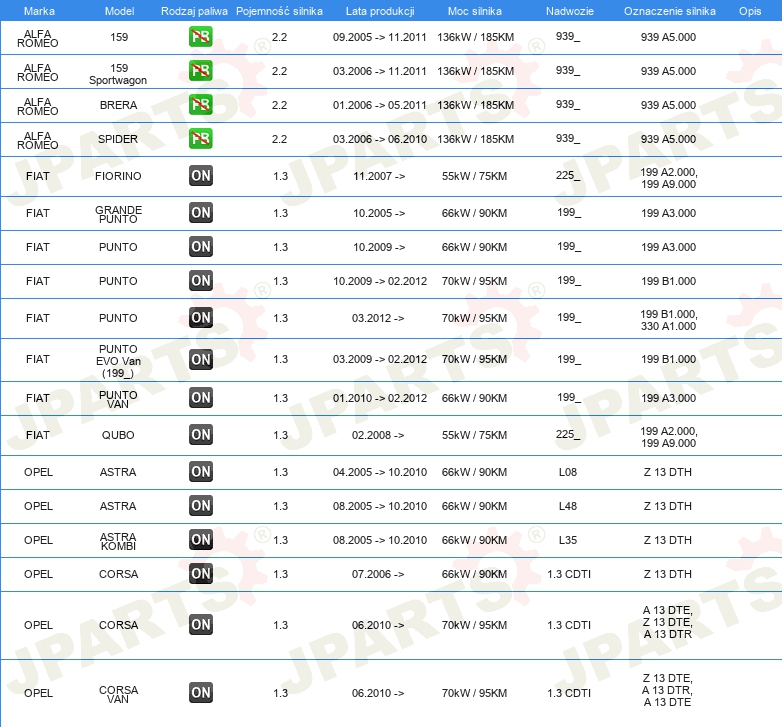Select the 159 Sportwagon model cell

click(x=118, y=74)
